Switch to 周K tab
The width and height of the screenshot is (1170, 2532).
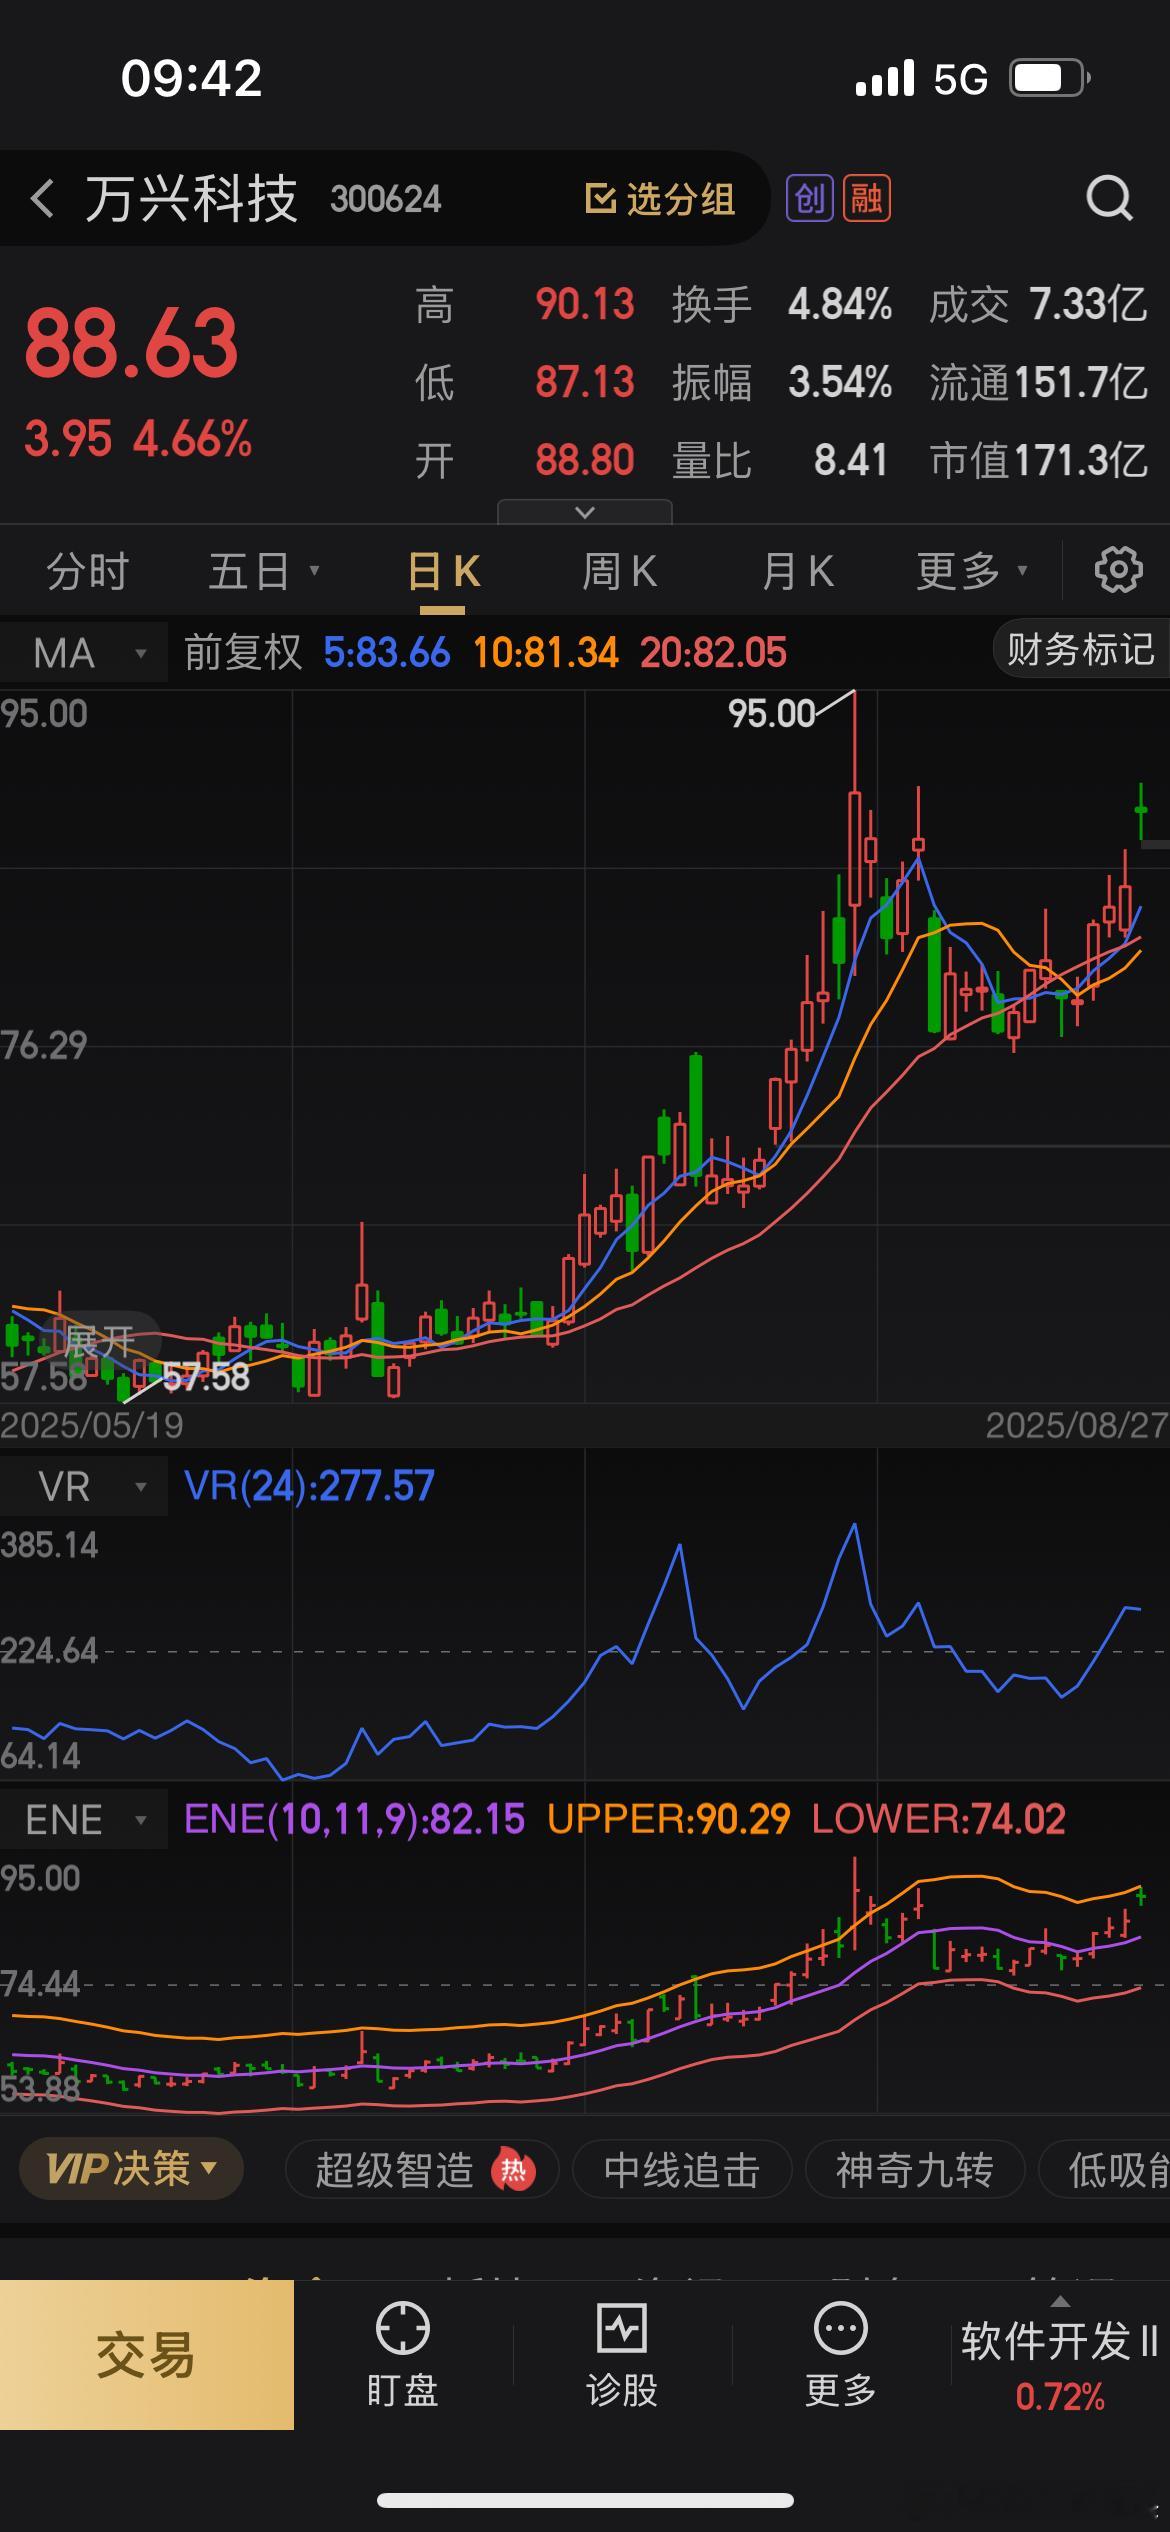pyautogui.click(x=619, y=571)
